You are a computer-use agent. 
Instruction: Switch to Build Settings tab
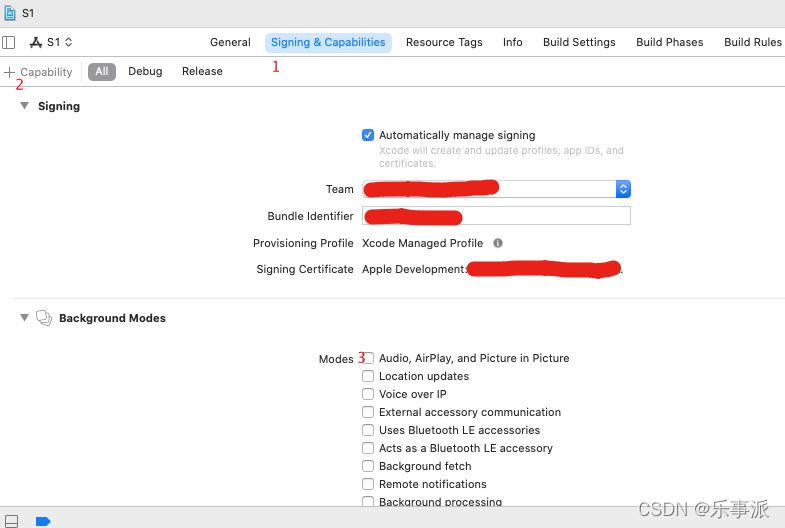pyautogui.click(x=579, y=43)
